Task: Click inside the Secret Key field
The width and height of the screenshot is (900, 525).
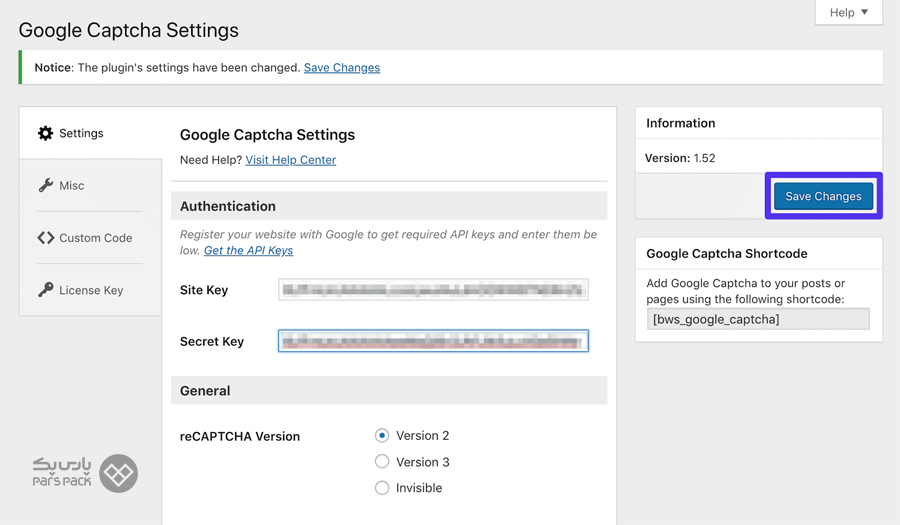Action: pos(433,341)
